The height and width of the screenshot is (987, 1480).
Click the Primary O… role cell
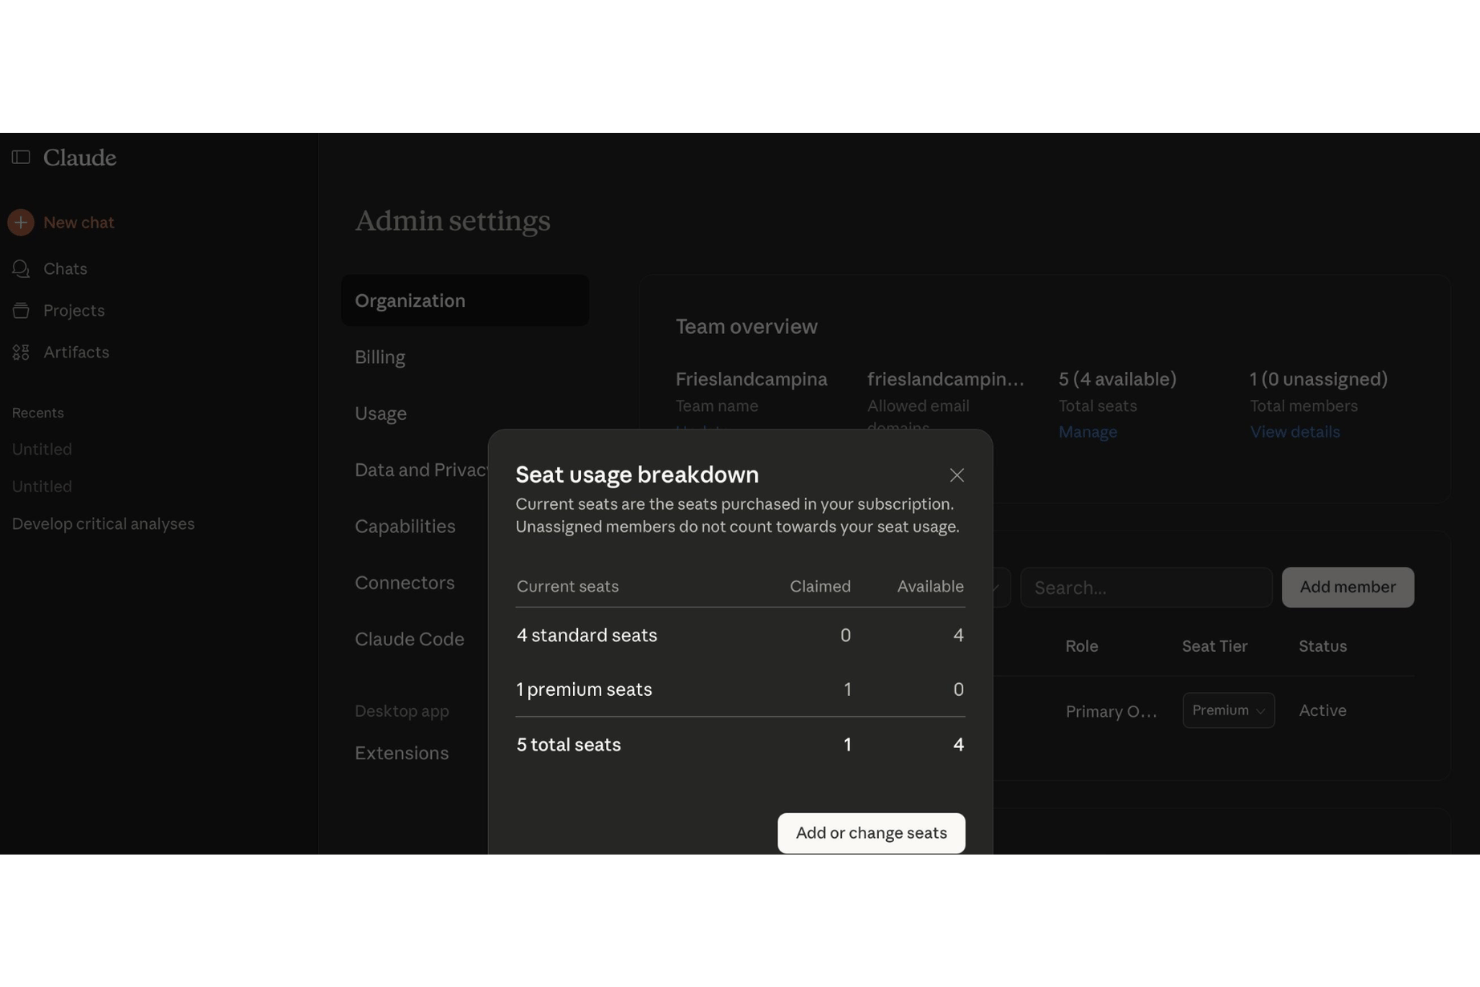(1111, 711)
